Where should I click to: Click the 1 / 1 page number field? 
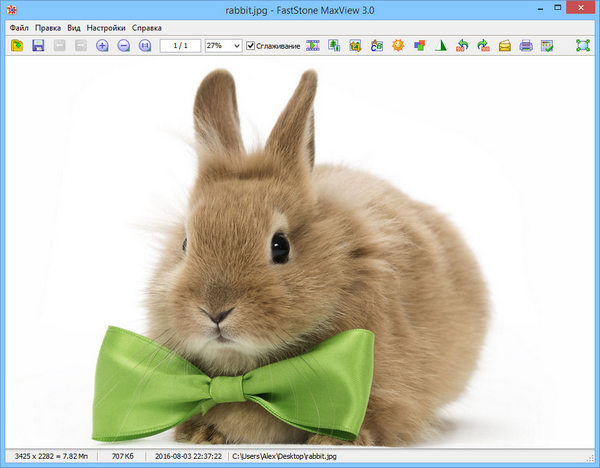(180, 46)
